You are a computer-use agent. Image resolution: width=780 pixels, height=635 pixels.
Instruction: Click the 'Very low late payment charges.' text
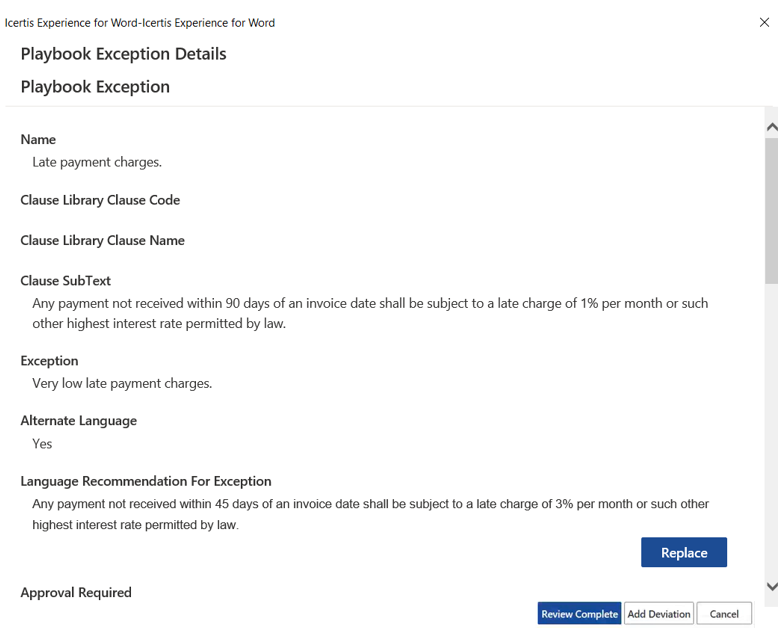point(122,383)
